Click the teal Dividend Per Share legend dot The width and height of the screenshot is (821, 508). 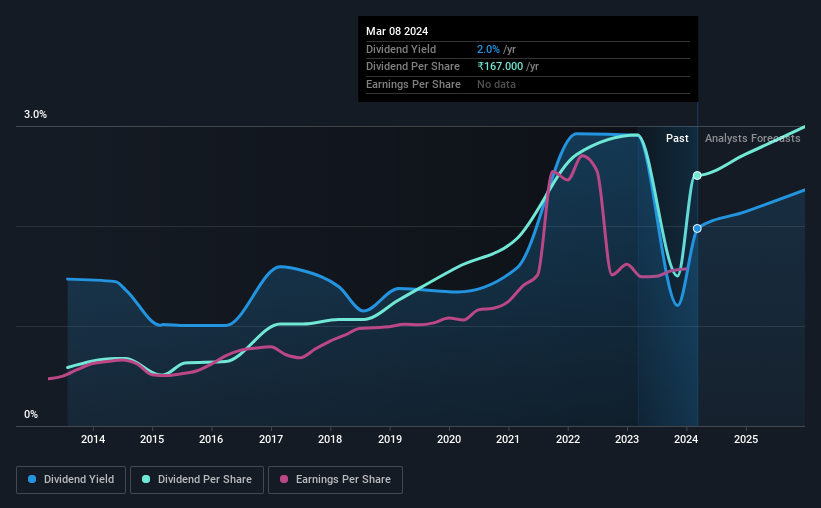coord(146,479)
